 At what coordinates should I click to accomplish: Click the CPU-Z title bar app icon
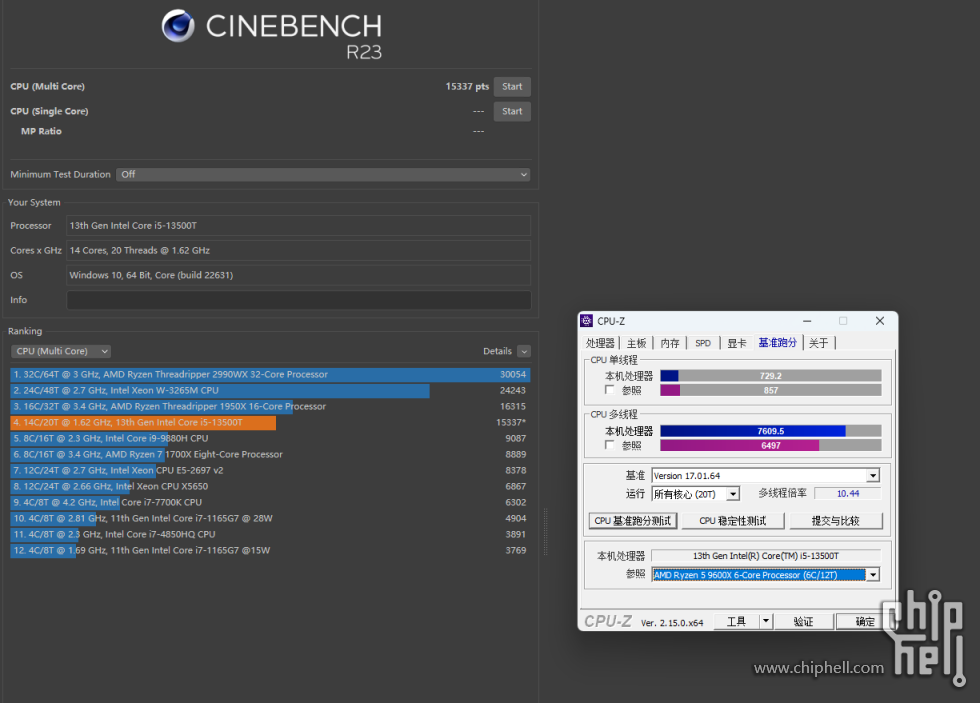click(x=586, y=321)
